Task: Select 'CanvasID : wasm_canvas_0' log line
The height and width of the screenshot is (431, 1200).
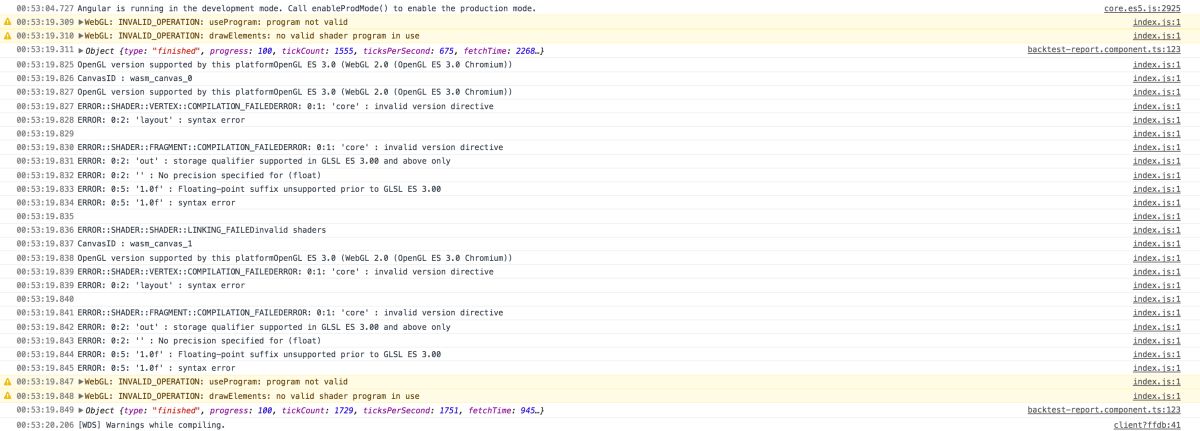Action: pos(135,77)
